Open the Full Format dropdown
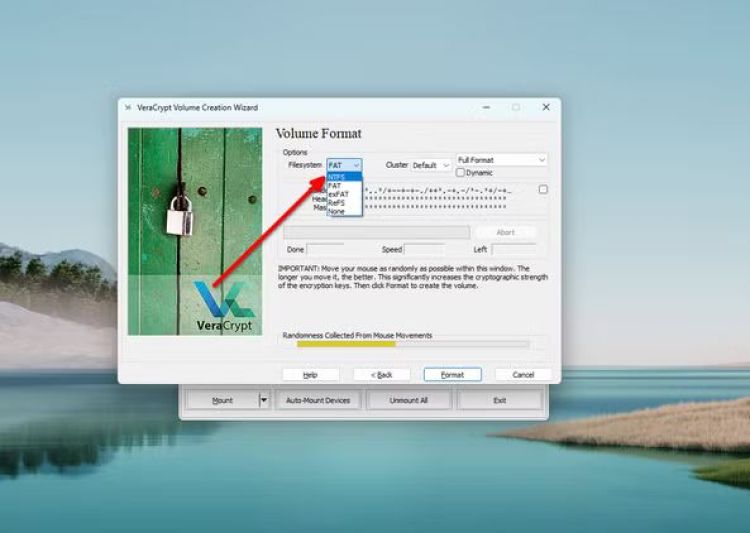 click(x=501, y=160)
